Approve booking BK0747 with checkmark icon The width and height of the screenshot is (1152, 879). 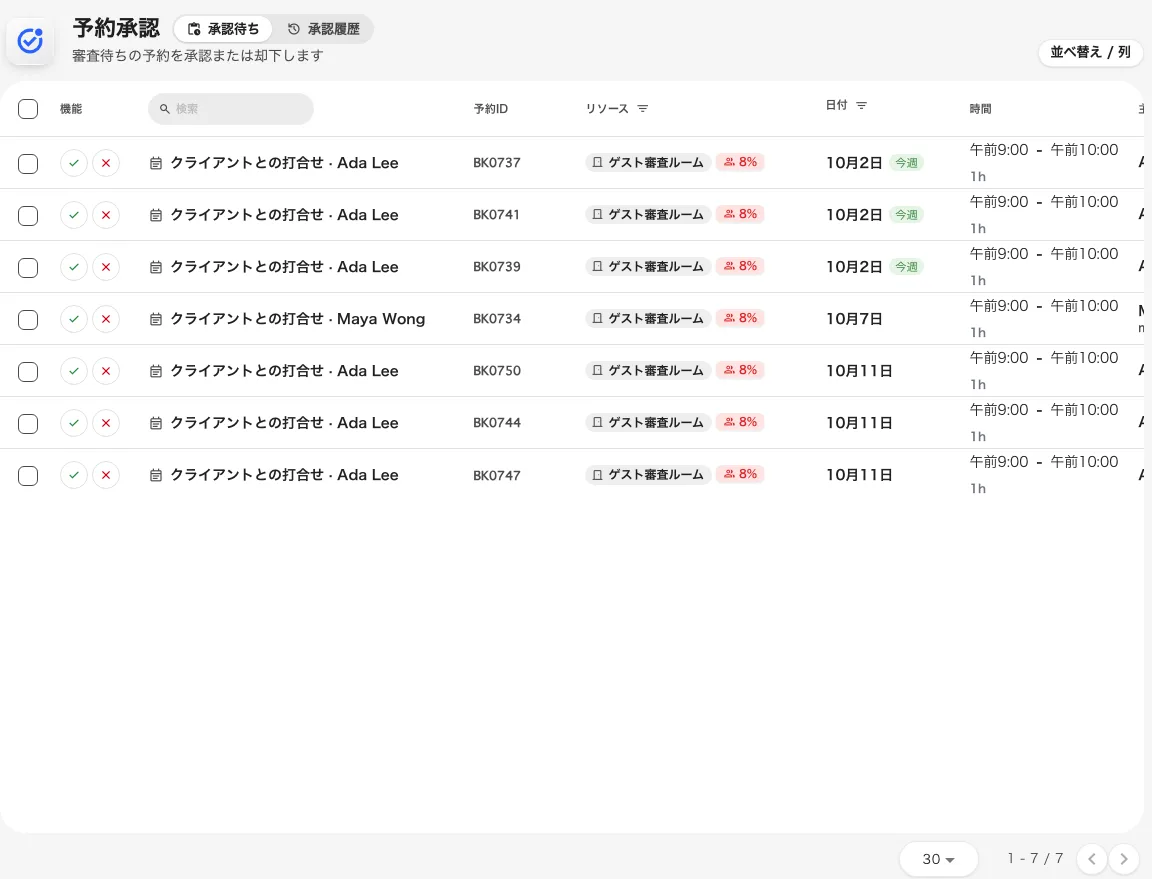tap(73, 476)
